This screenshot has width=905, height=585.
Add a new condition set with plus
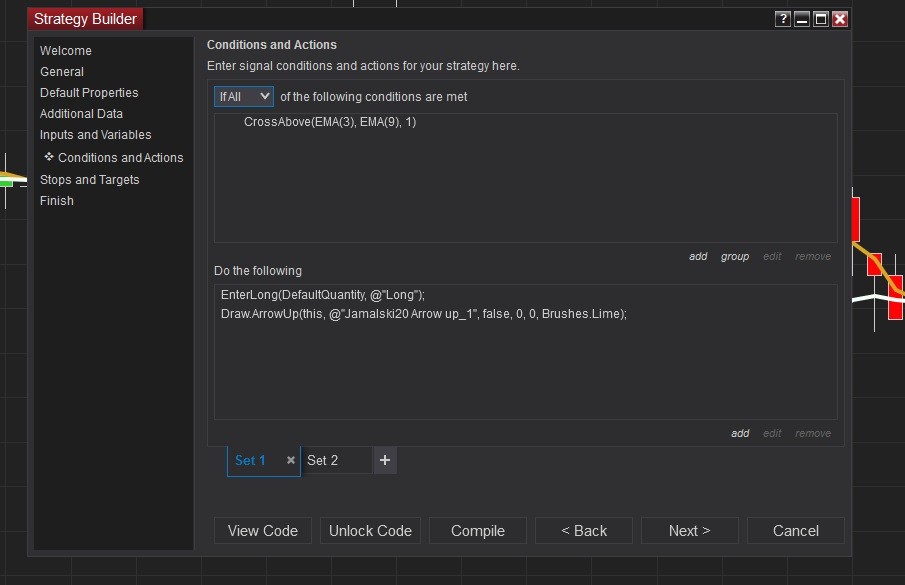click(x=385, y=460)
